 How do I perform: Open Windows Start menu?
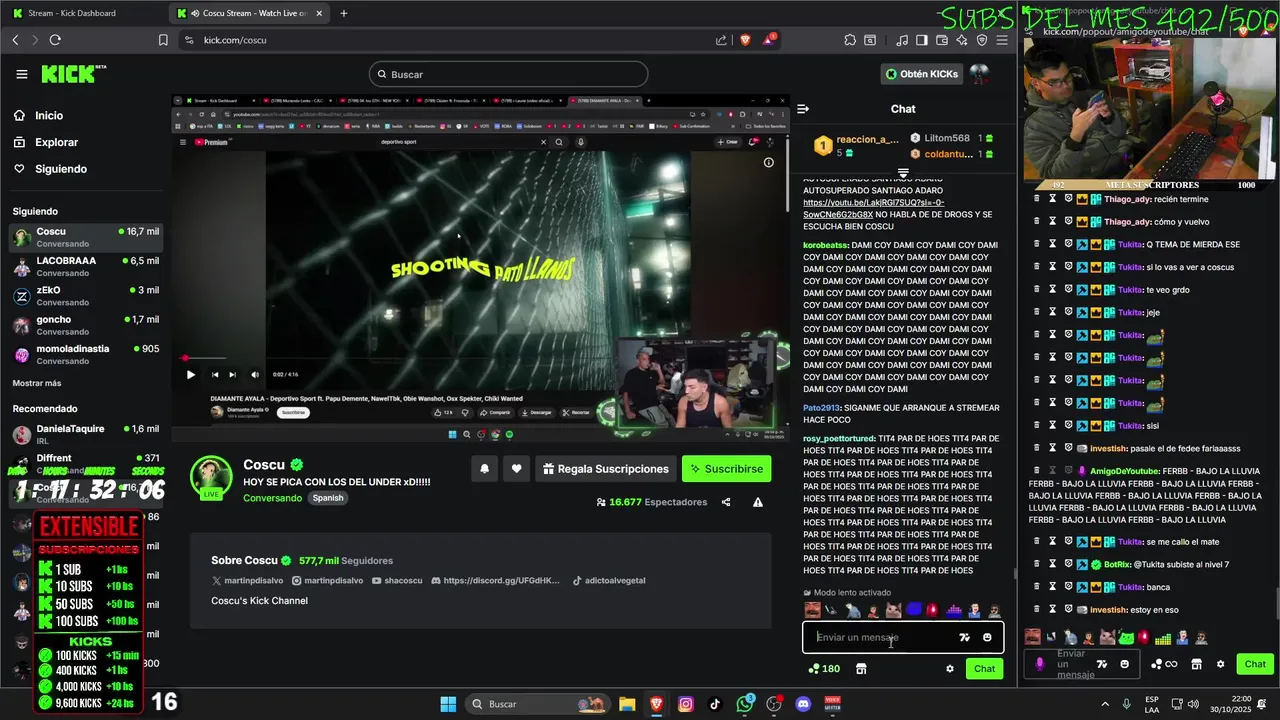(x=448, y=704)
